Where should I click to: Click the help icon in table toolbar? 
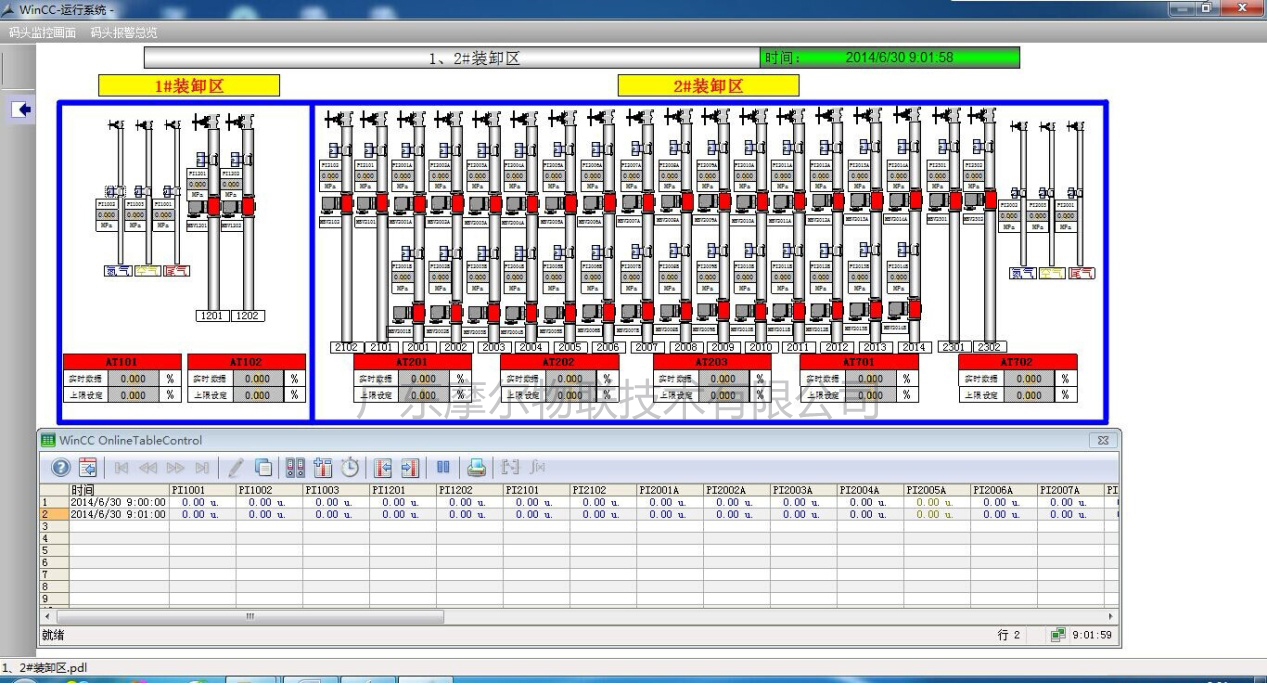click(61, 467)
